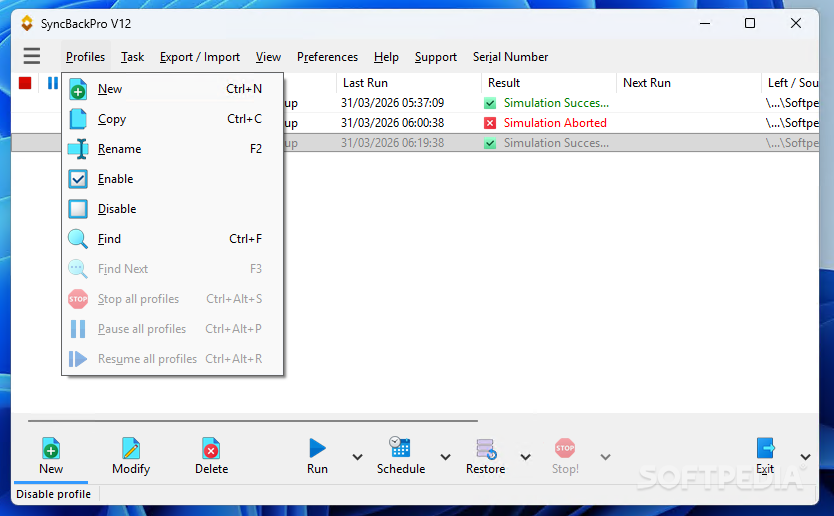Choose New in the Profiles menu
Image resolution: width=834 pixels, height=516 pixels.
tap(172, 89)
